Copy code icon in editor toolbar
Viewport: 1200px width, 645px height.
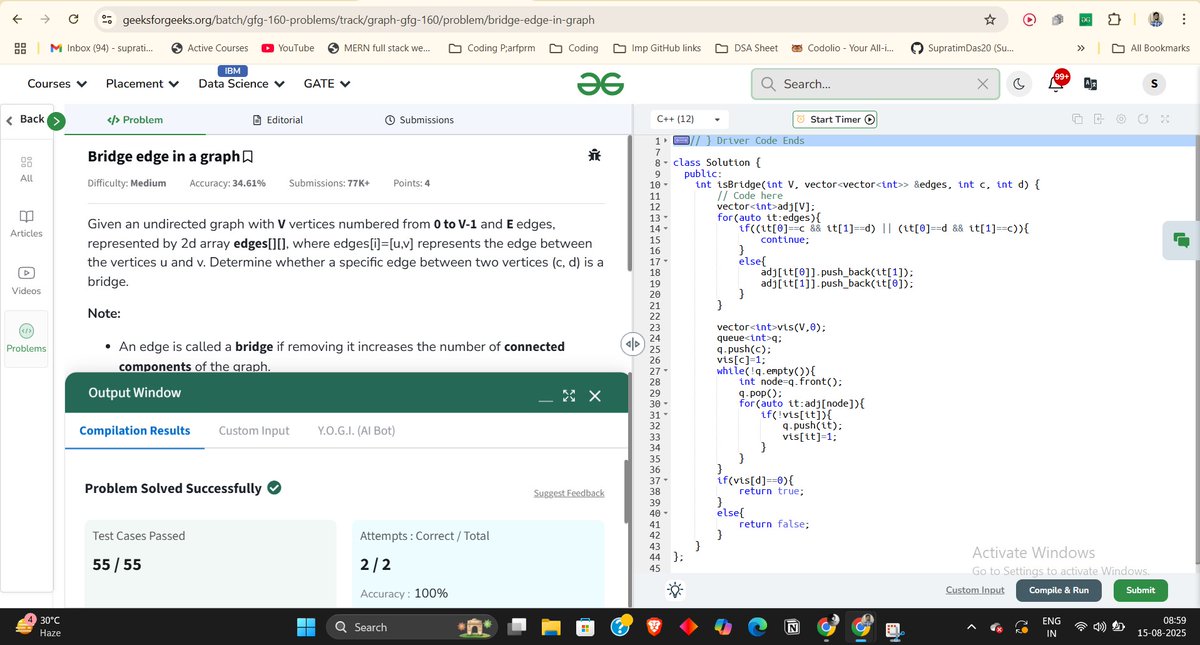pos(1077,119)
